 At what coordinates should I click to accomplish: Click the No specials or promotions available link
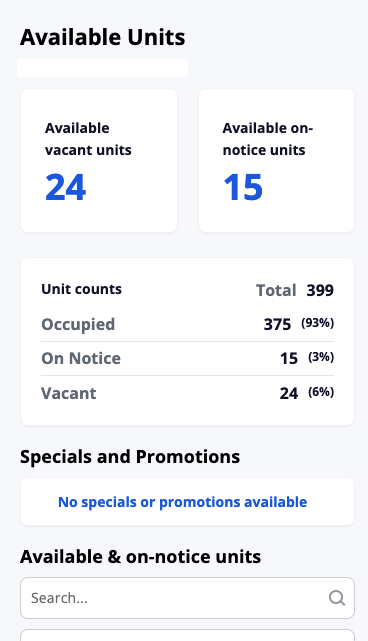(182, 502)
